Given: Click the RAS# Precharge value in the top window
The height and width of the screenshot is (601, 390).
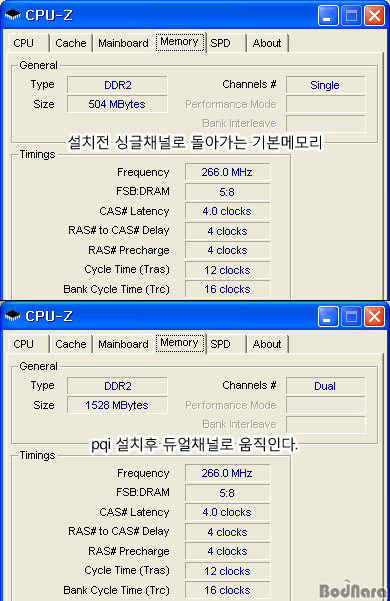Looking at the screenshot, I should tap(228, 250).
